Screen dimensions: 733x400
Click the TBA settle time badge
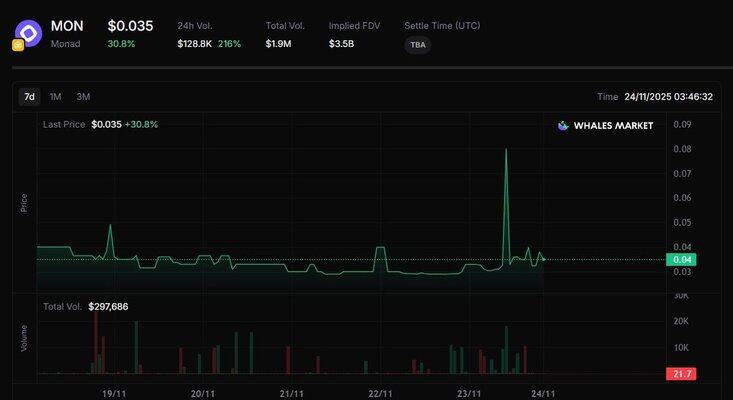[x=418, y=45]
